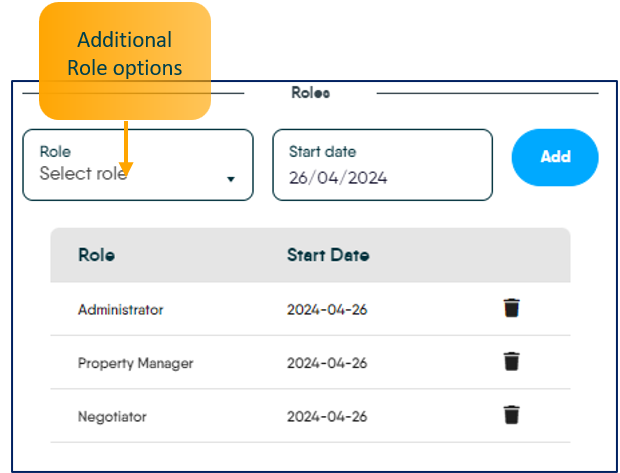620x473 pixels.
Task: Click the Property Manager start date cell
Action: point(327,363)
